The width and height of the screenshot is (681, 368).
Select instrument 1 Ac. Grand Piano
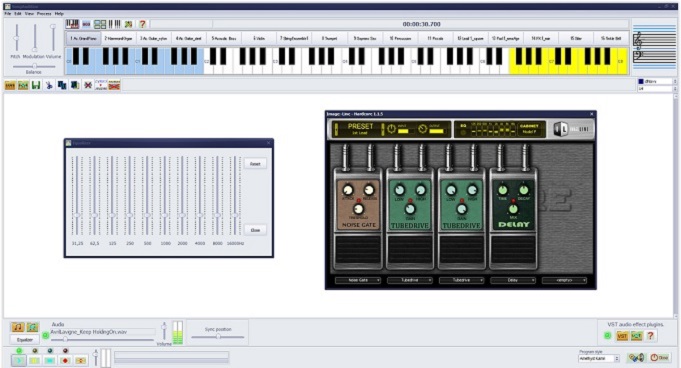click(x=83, y=39)
